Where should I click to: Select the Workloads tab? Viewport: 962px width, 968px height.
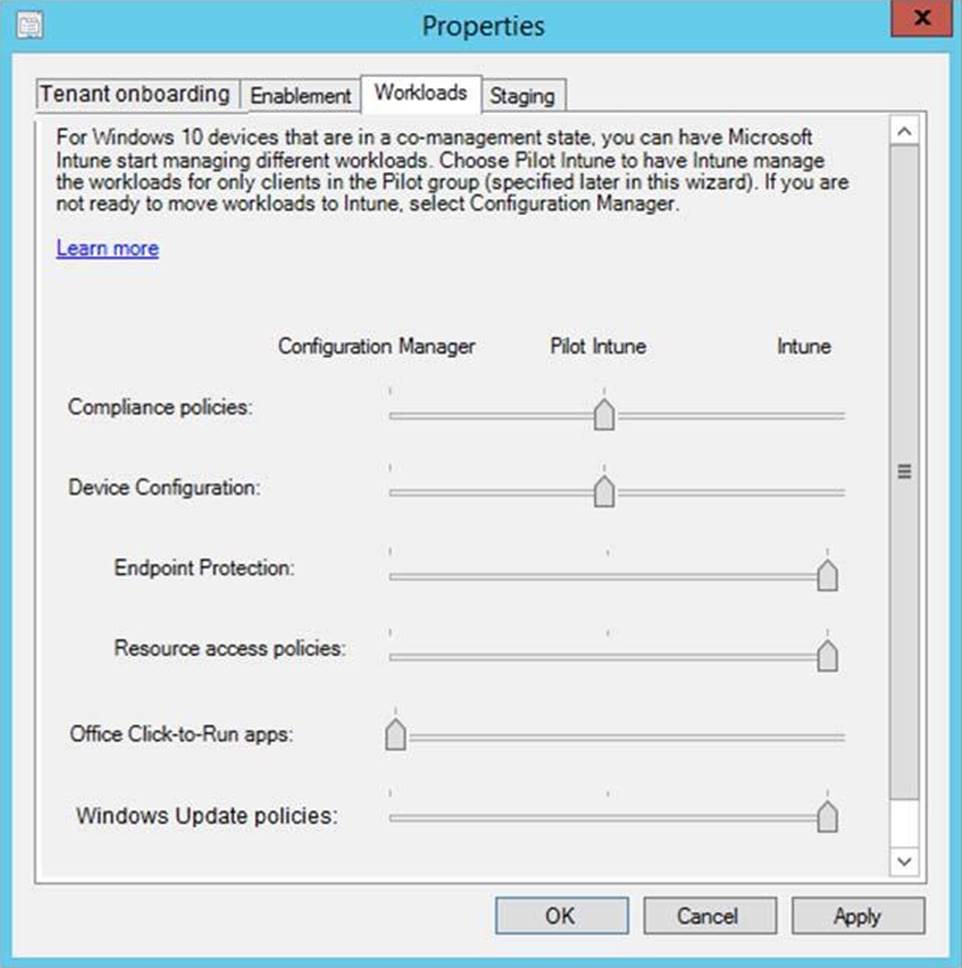click(421, 94)
